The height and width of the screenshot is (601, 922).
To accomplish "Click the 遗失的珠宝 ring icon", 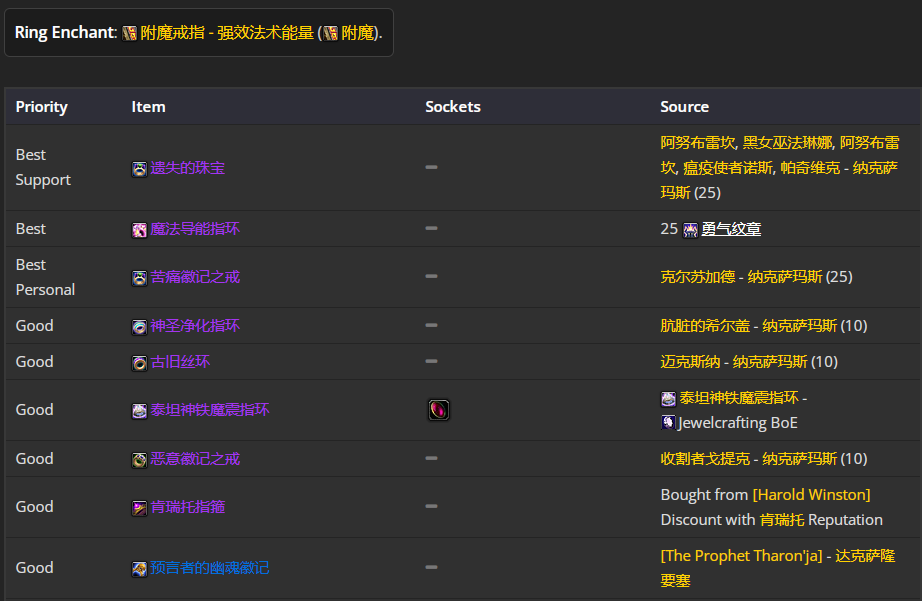I will point(139,169).
